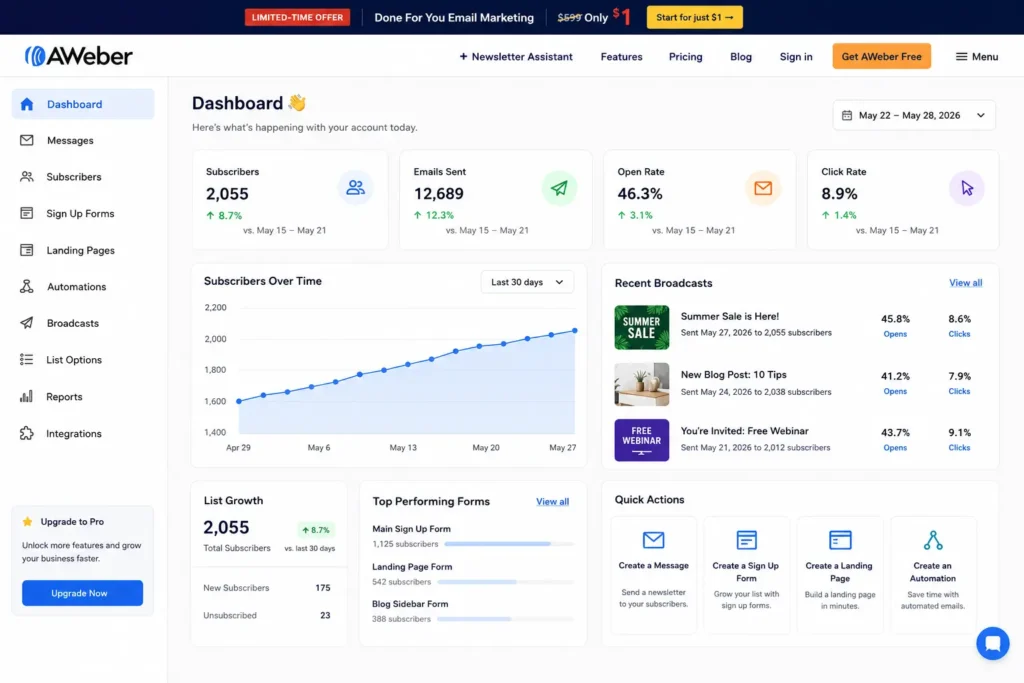This screenshot has width=1024, height=683.
Task: Click the Reports bar chart sidebar icon
Action: tap(27, 396)
